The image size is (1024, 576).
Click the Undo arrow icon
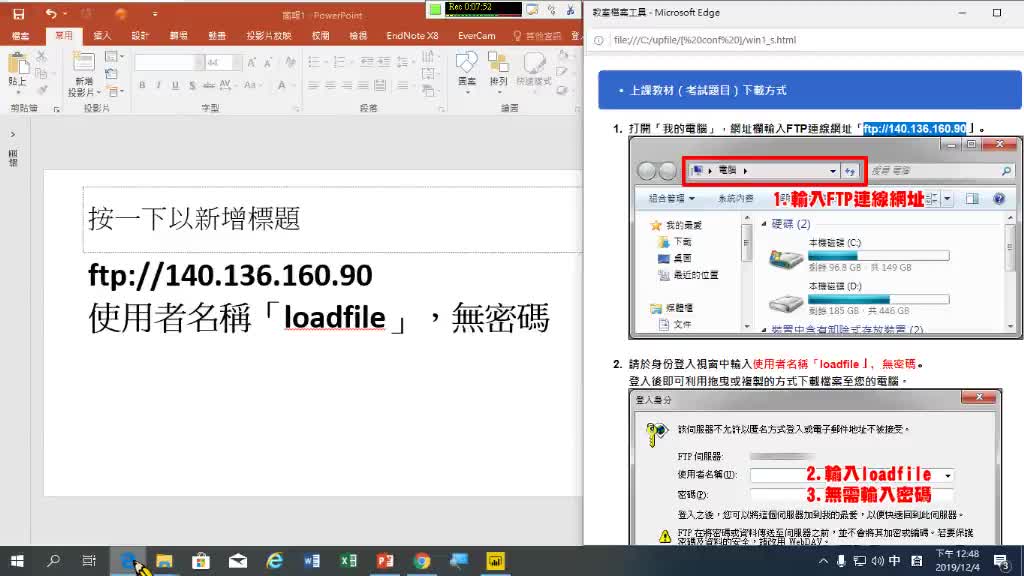pos(50,14)
